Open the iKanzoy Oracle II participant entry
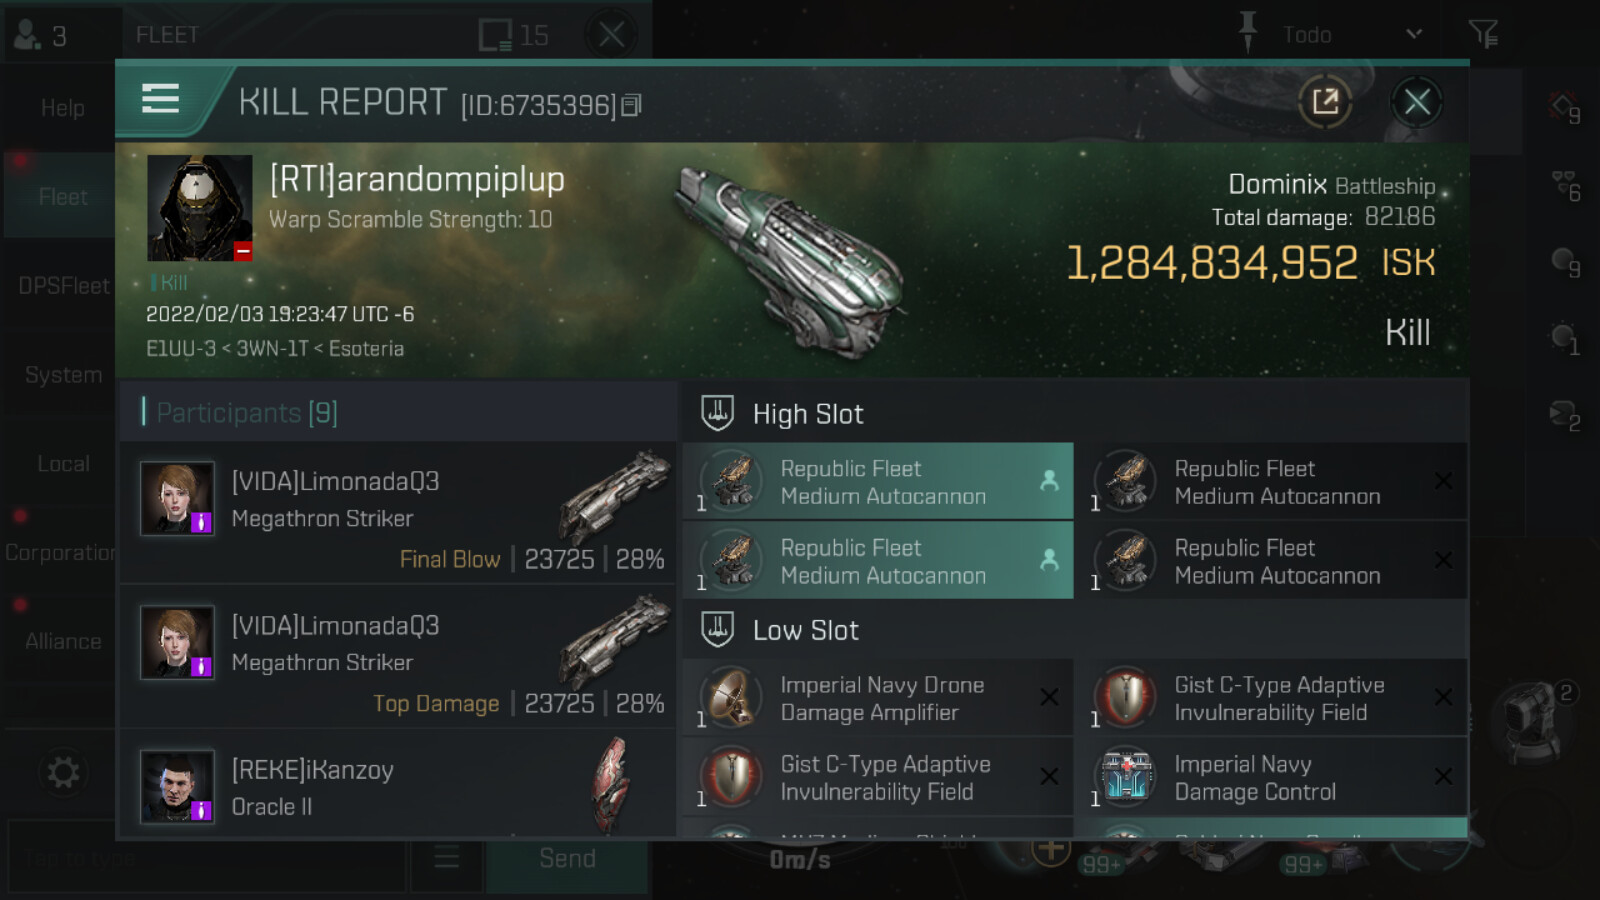 click(x=398, y=785)
